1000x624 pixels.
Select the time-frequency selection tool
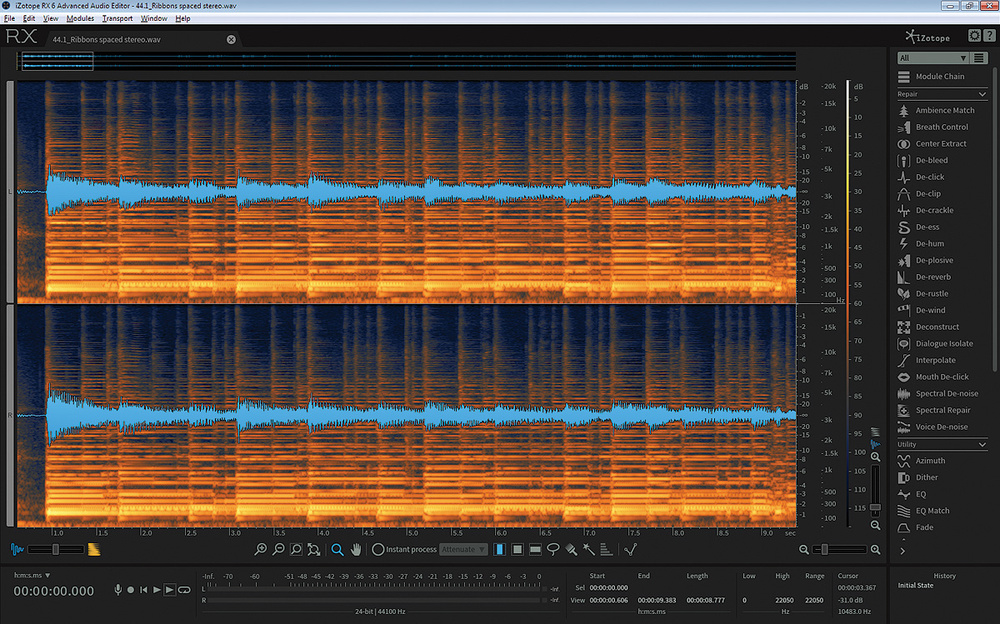517,549
